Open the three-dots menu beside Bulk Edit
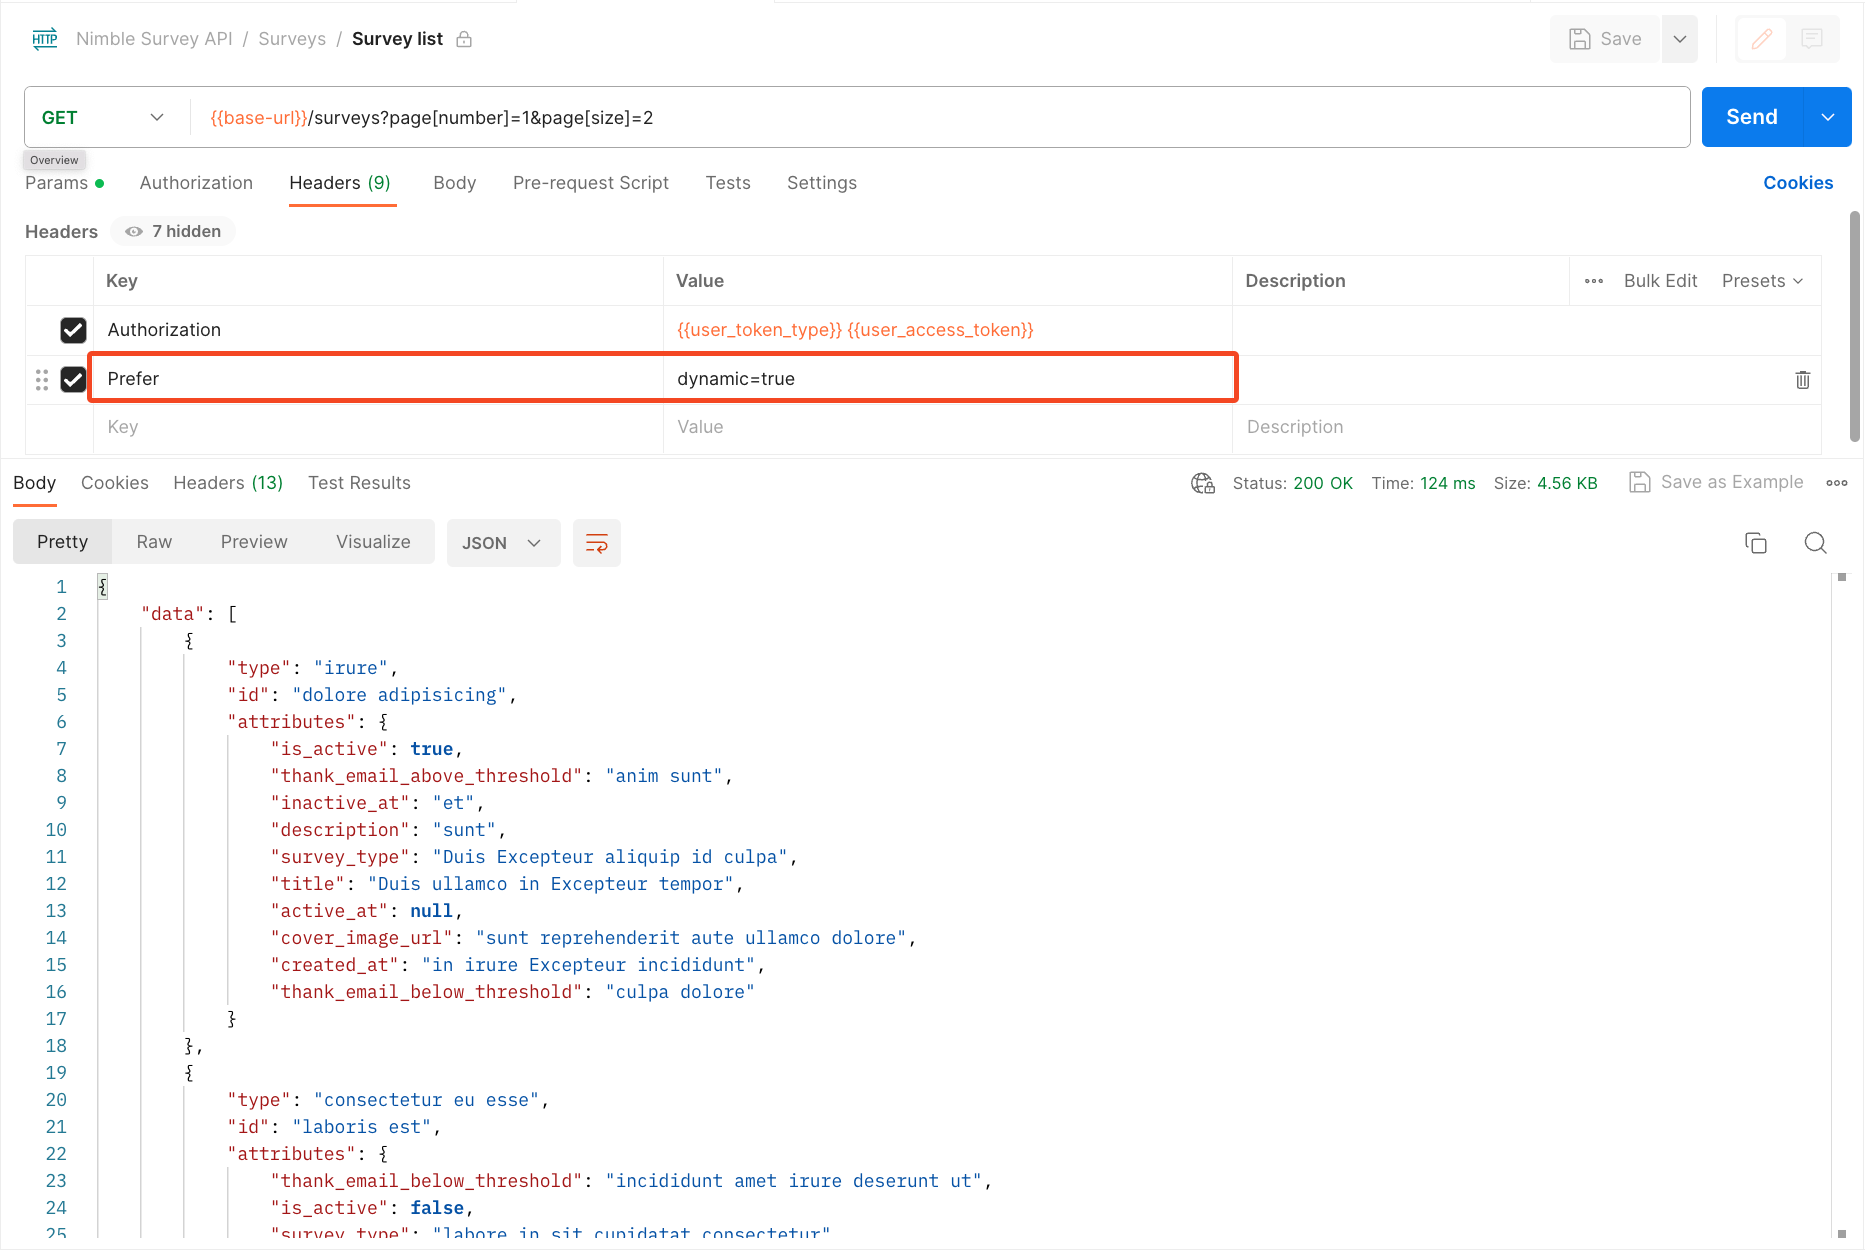This screenshot has width=1865, height=1250. tap(1594, 281)
